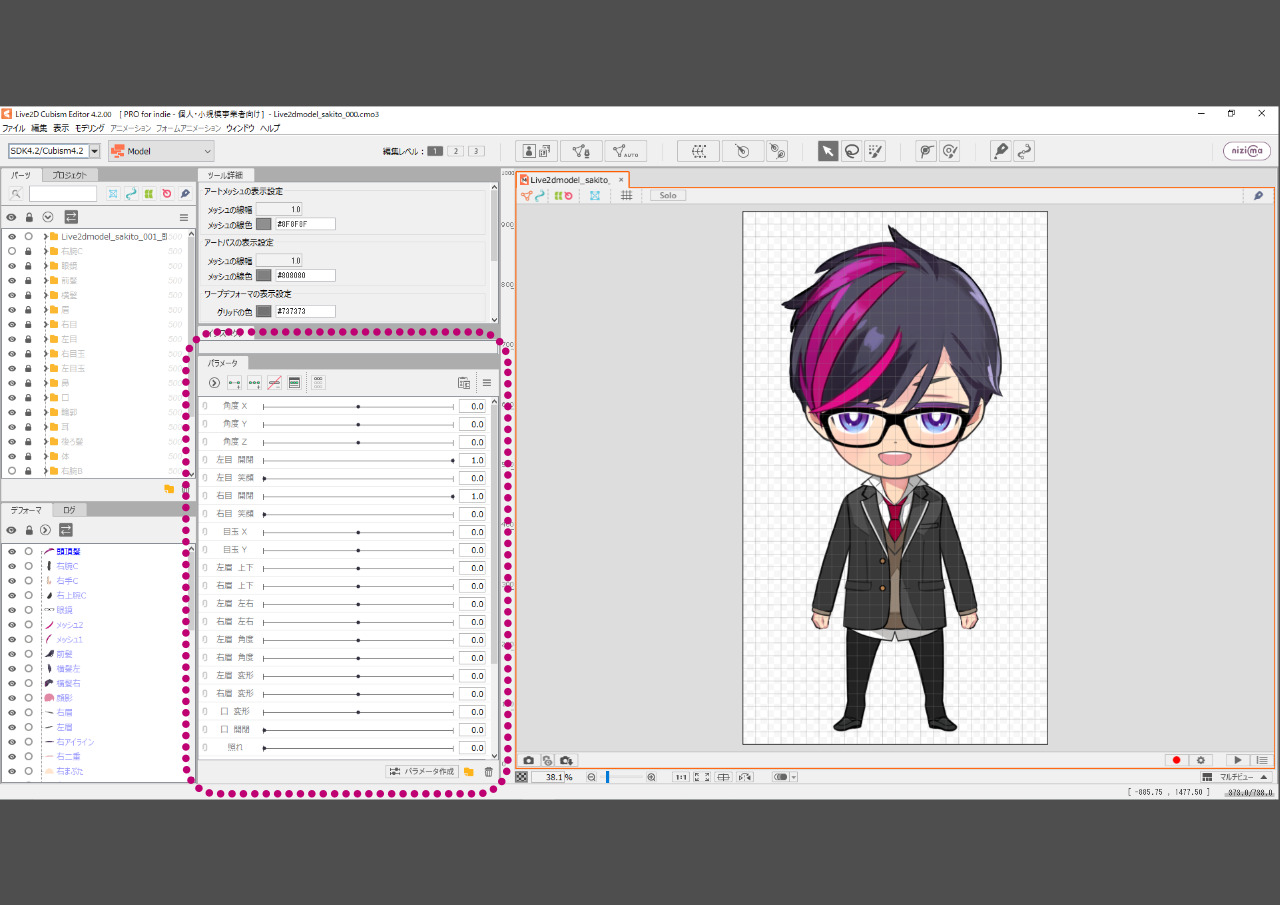Create a rotation deformer from toolbar
This screenshot has height=905, width=1280.
click(743, 151)
